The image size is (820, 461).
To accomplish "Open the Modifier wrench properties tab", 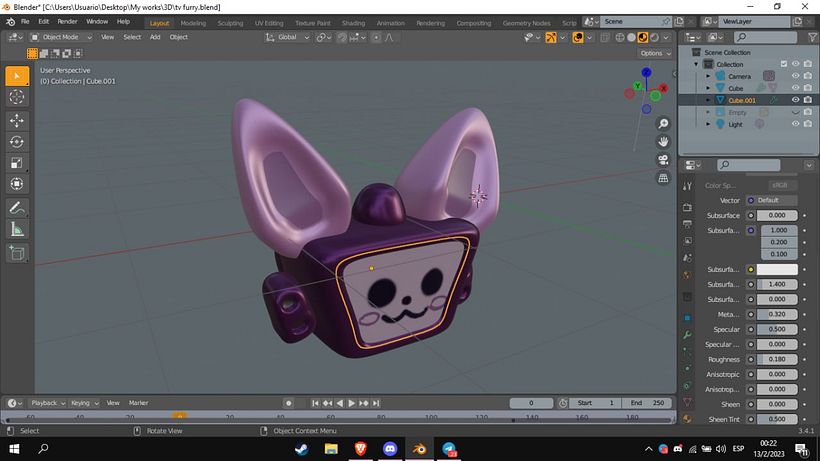I will click(x=688, y=335).
